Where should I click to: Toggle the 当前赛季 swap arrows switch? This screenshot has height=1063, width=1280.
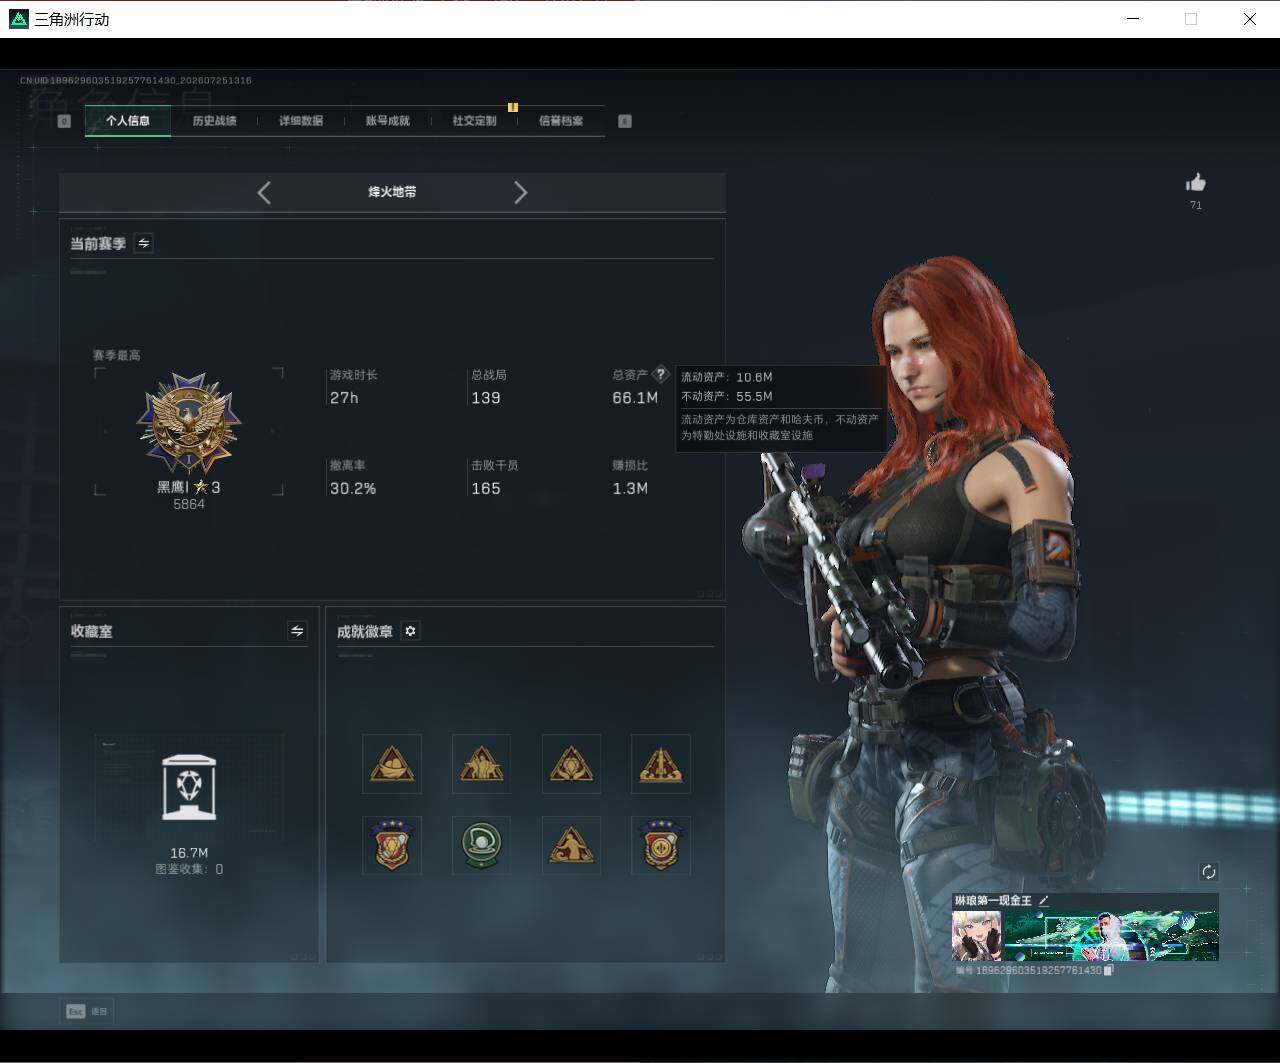pyautogui.click(x=143, y=243)
